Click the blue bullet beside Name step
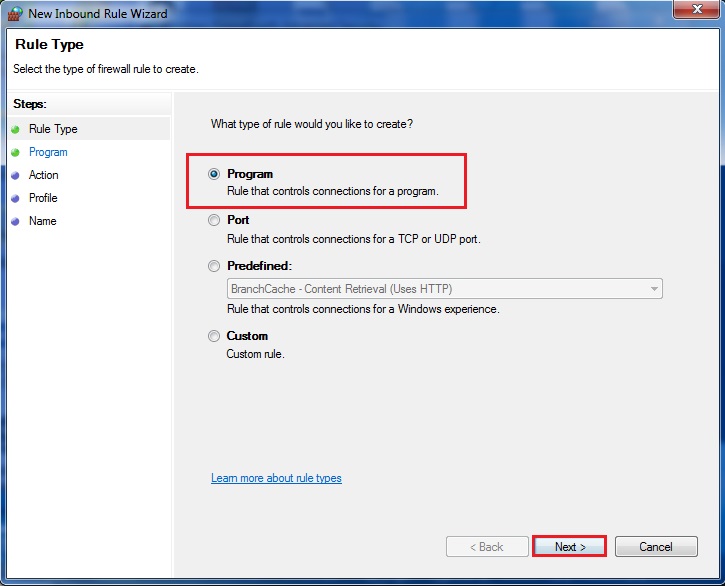 [x=15, y=222]
